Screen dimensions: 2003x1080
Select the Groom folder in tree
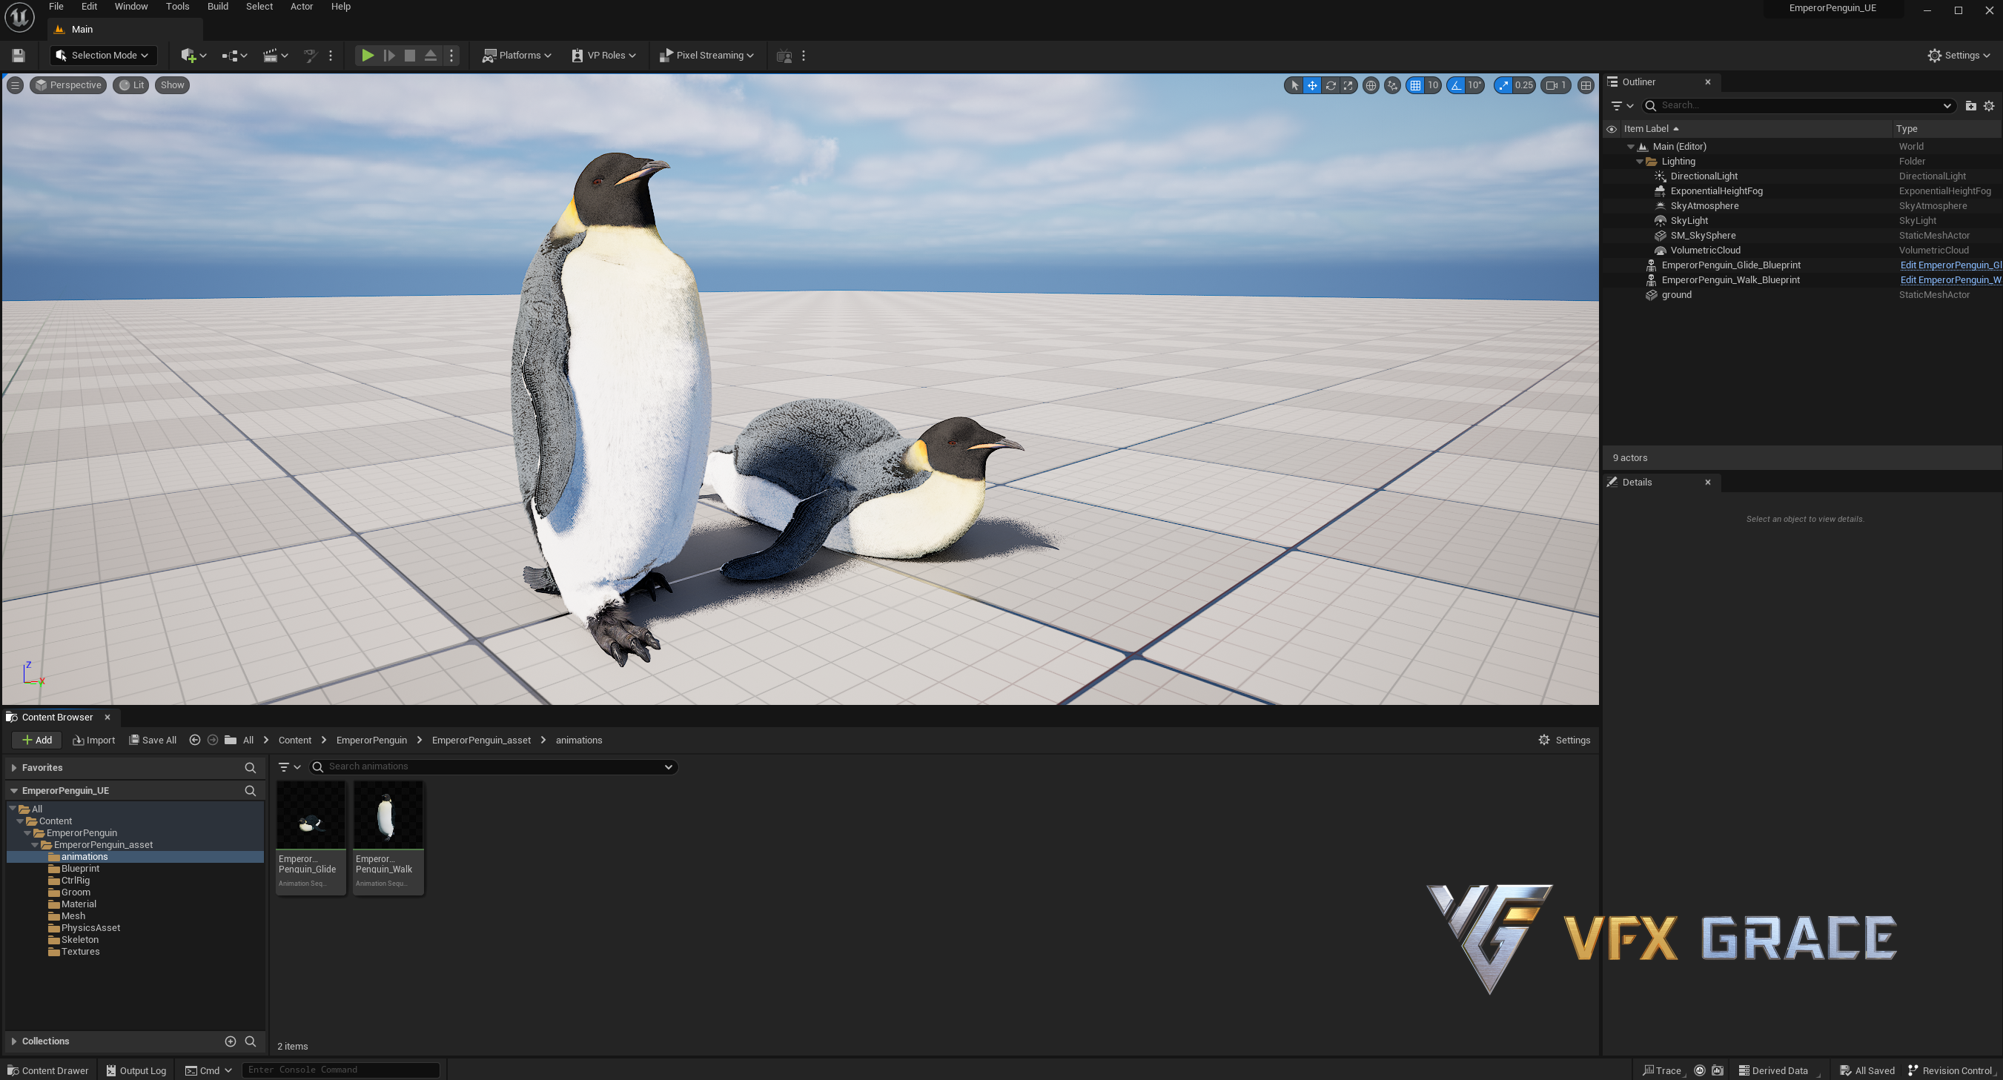point(76,893)
